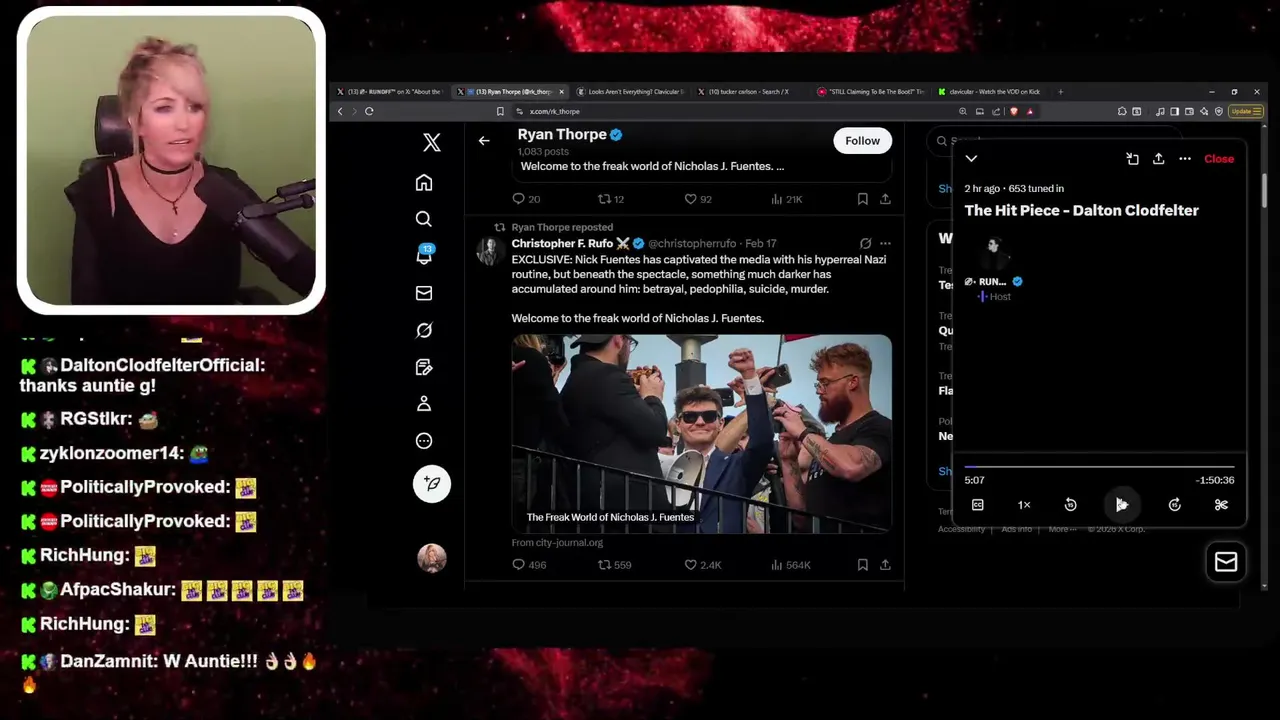
Task: Switch to clavicular Kick VOD tab
Action: point(990,92)
